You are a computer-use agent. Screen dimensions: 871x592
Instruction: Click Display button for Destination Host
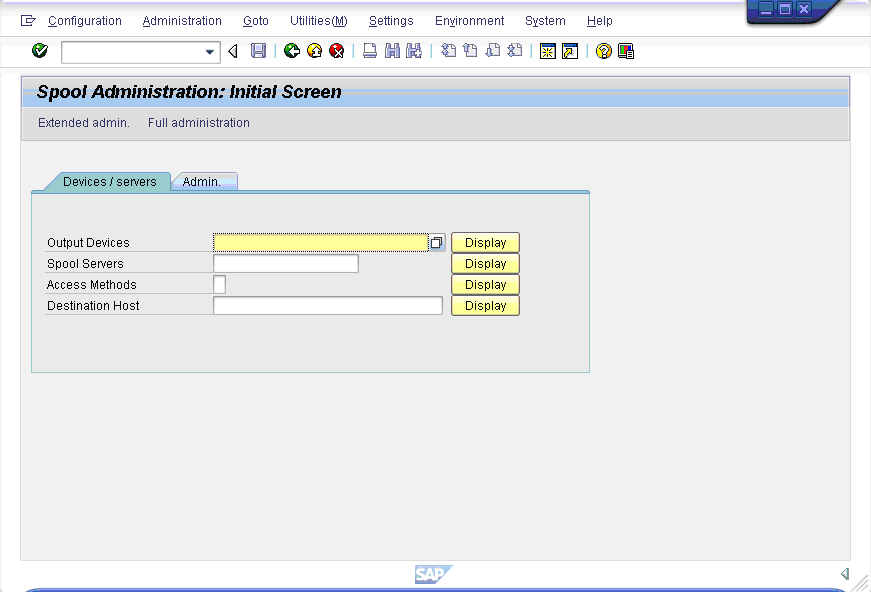click(x=485, y=306)
